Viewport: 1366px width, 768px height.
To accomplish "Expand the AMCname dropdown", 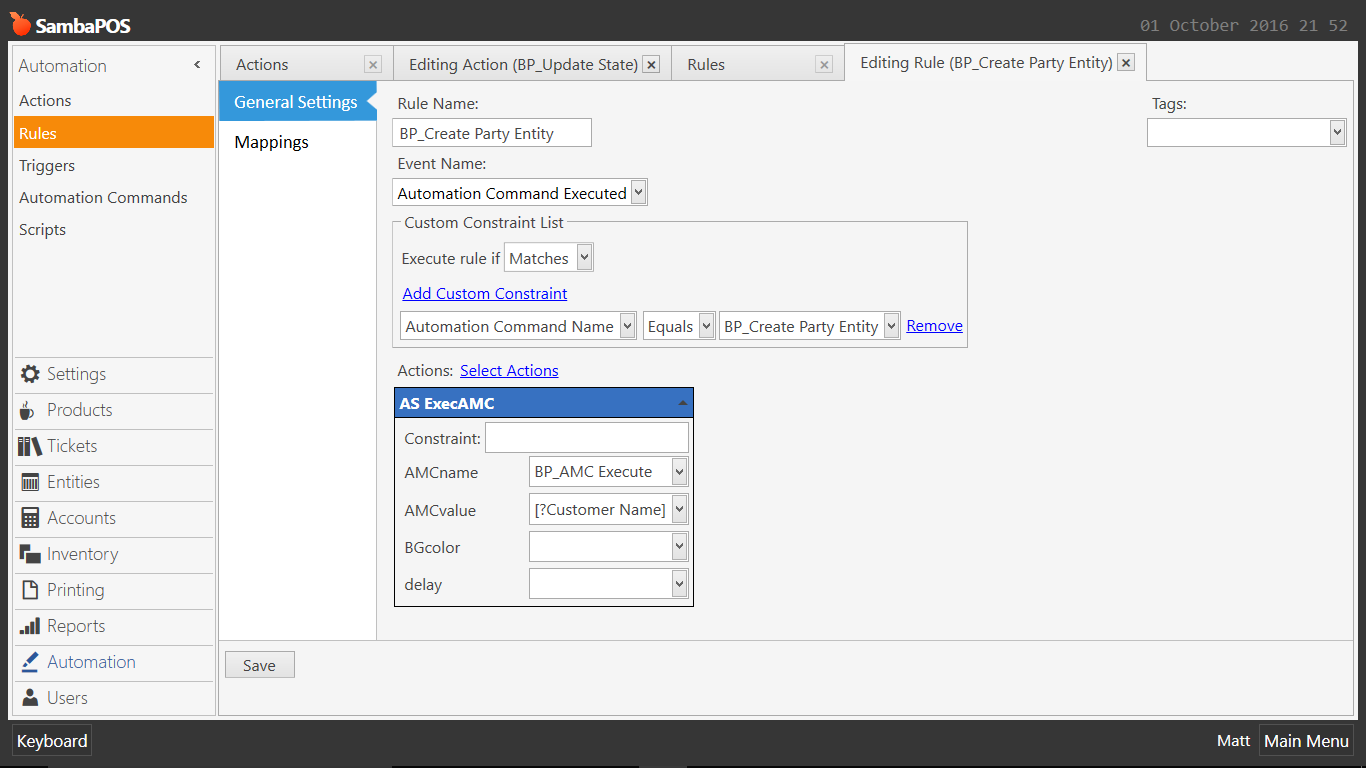I will click(x=679, y=472).
